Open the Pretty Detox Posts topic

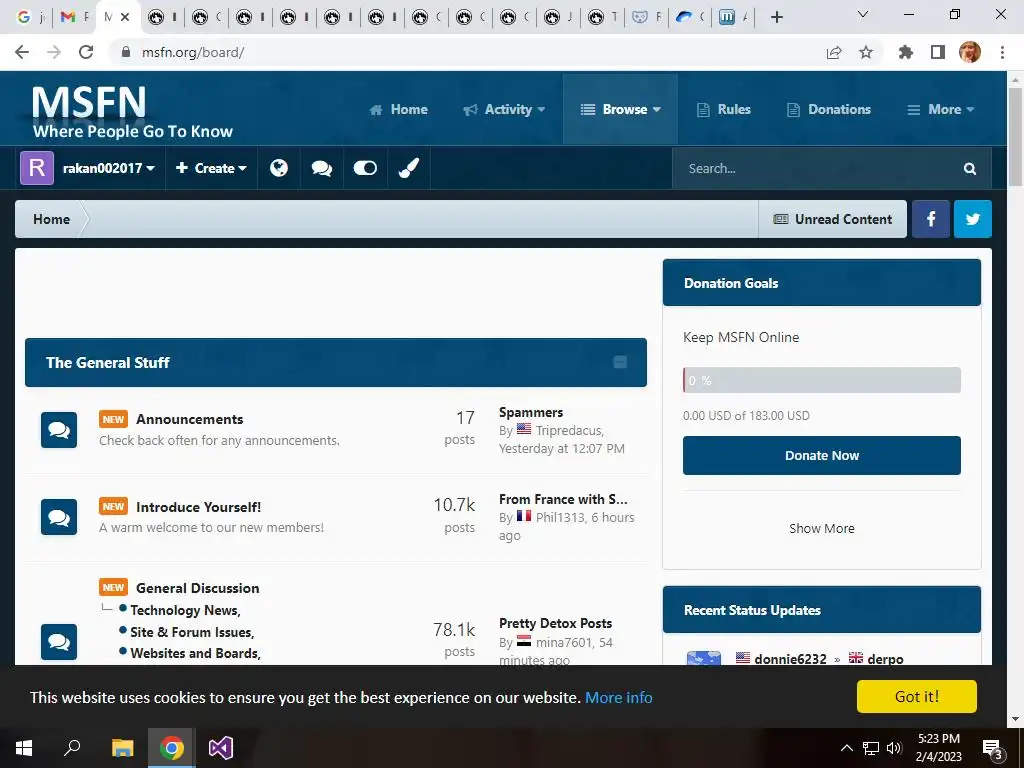pos(555,624)
